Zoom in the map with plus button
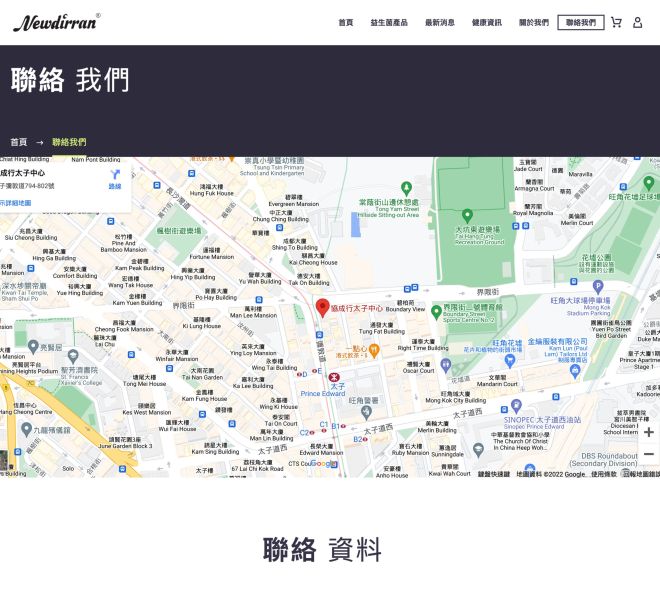This screenshot has height=600, width=660. tap(649, 432)
